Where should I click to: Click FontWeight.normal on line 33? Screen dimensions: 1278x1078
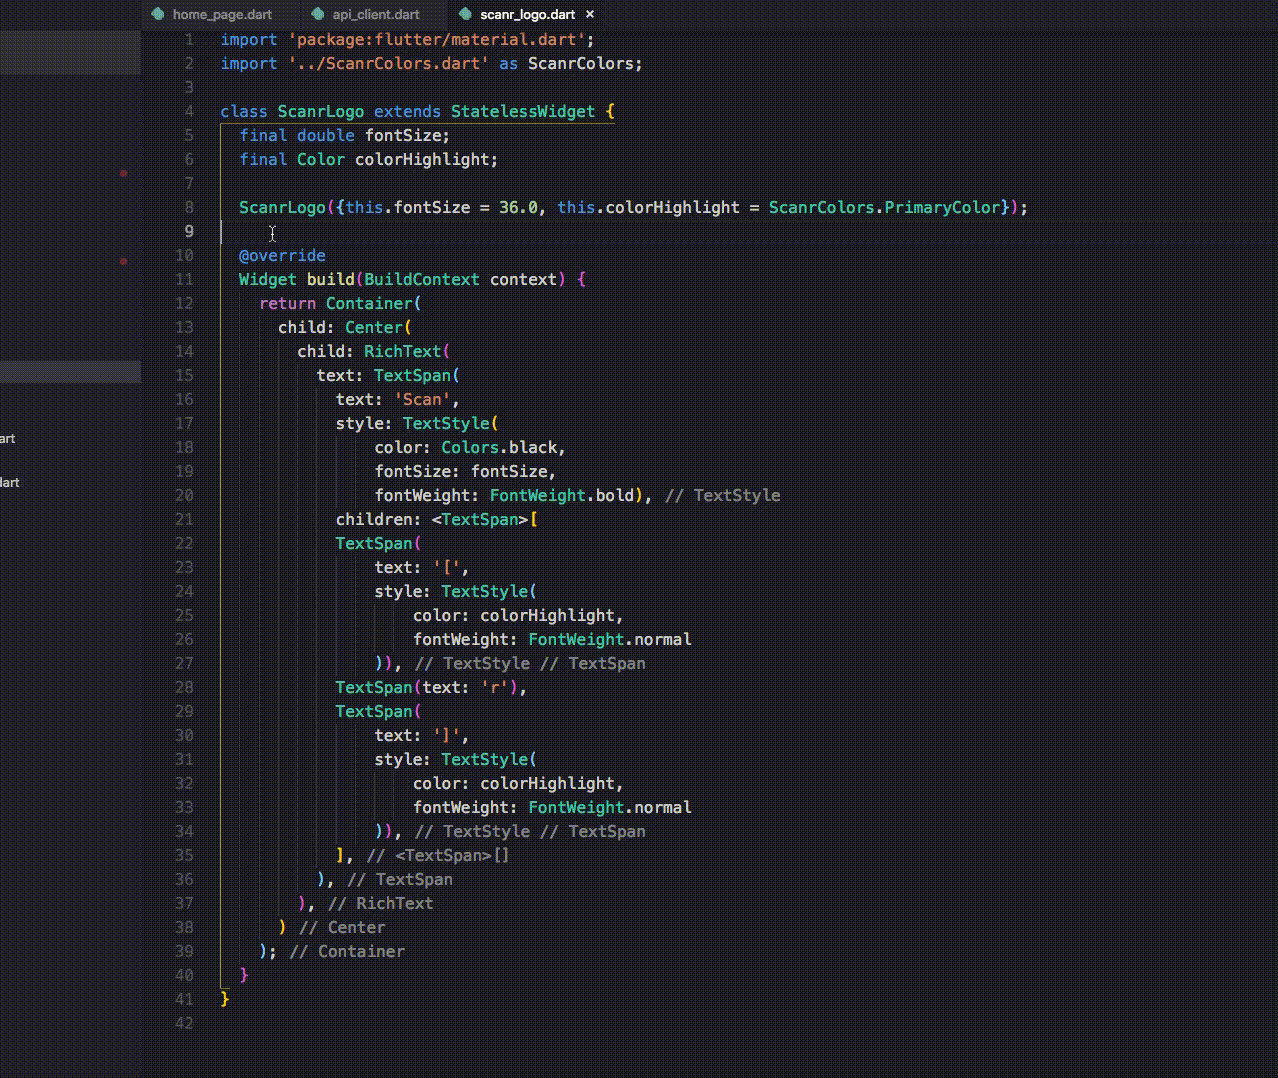(x=610, y=807)
